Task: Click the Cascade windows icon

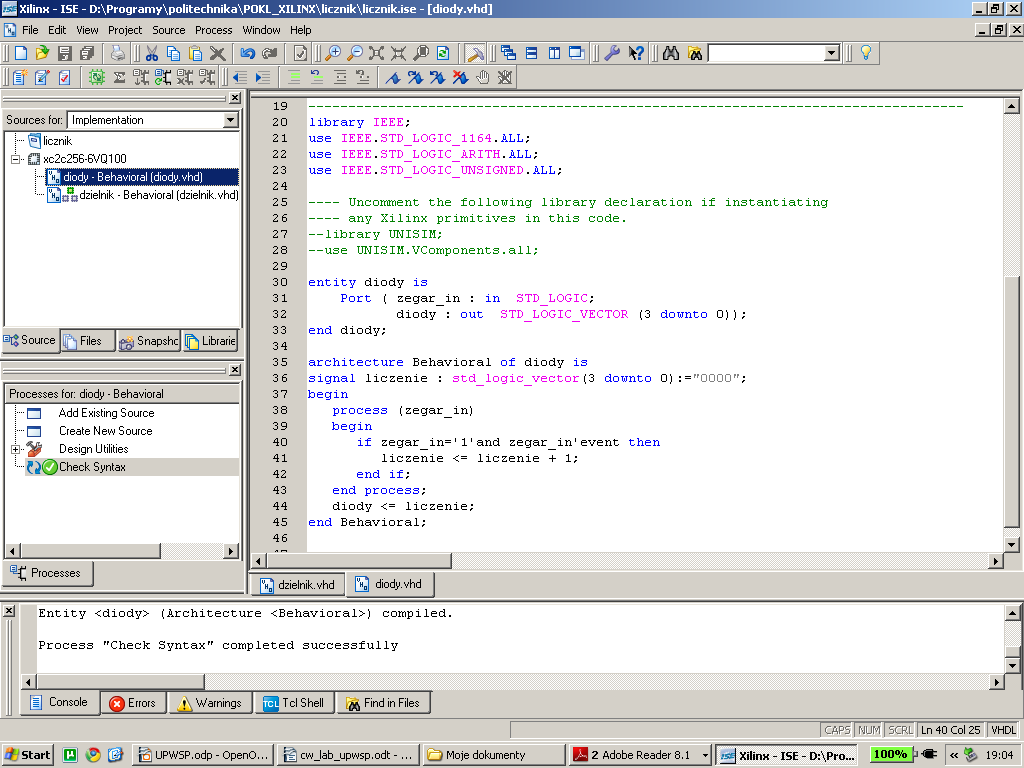Action: [x=509, y=53]
